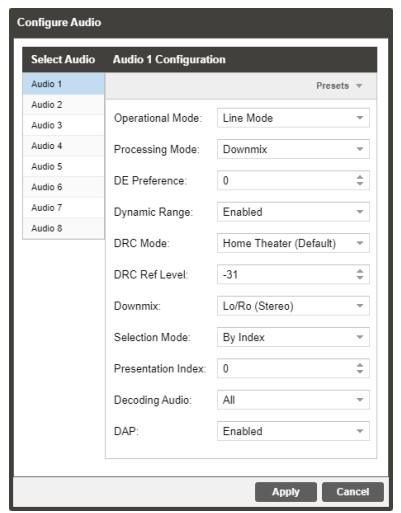This screenshot has height=513, width=401.
Task: Open the Downmix Lo/Ro dropdown
Action: click(293, 306)
